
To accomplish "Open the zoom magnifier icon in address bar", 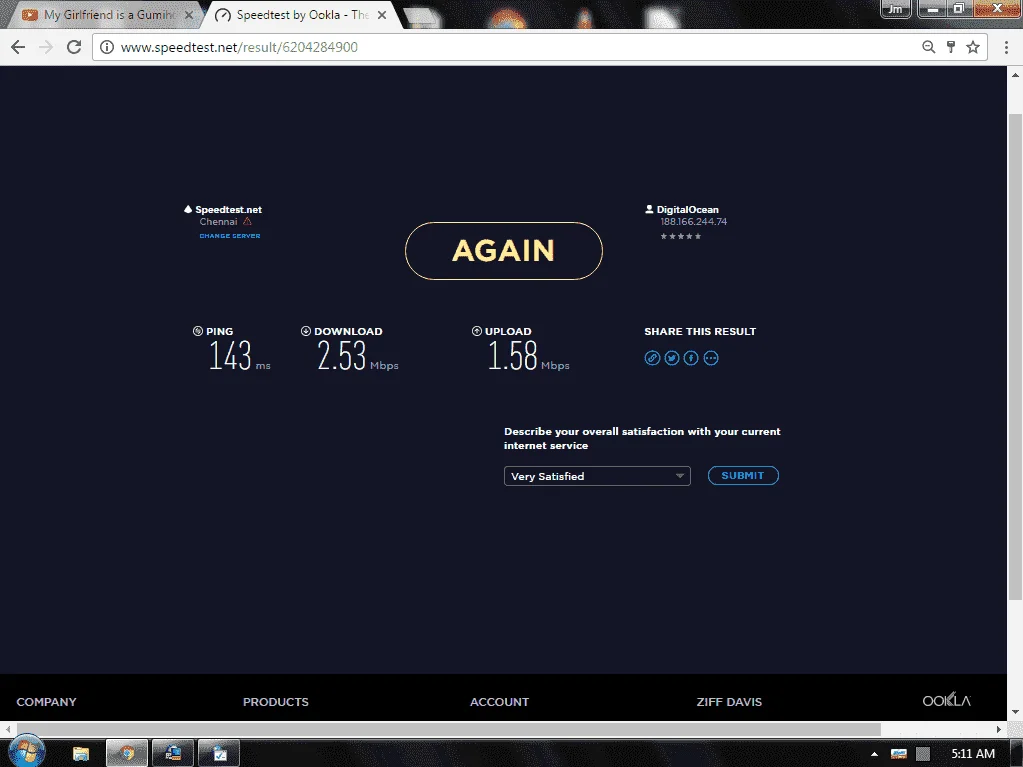I will click(928, 47).
